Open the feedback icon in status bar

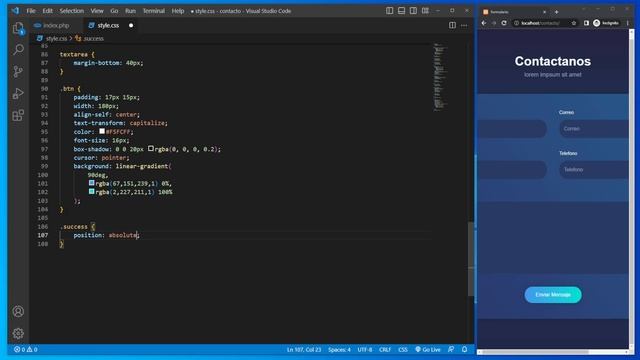[x=451, y=349]
